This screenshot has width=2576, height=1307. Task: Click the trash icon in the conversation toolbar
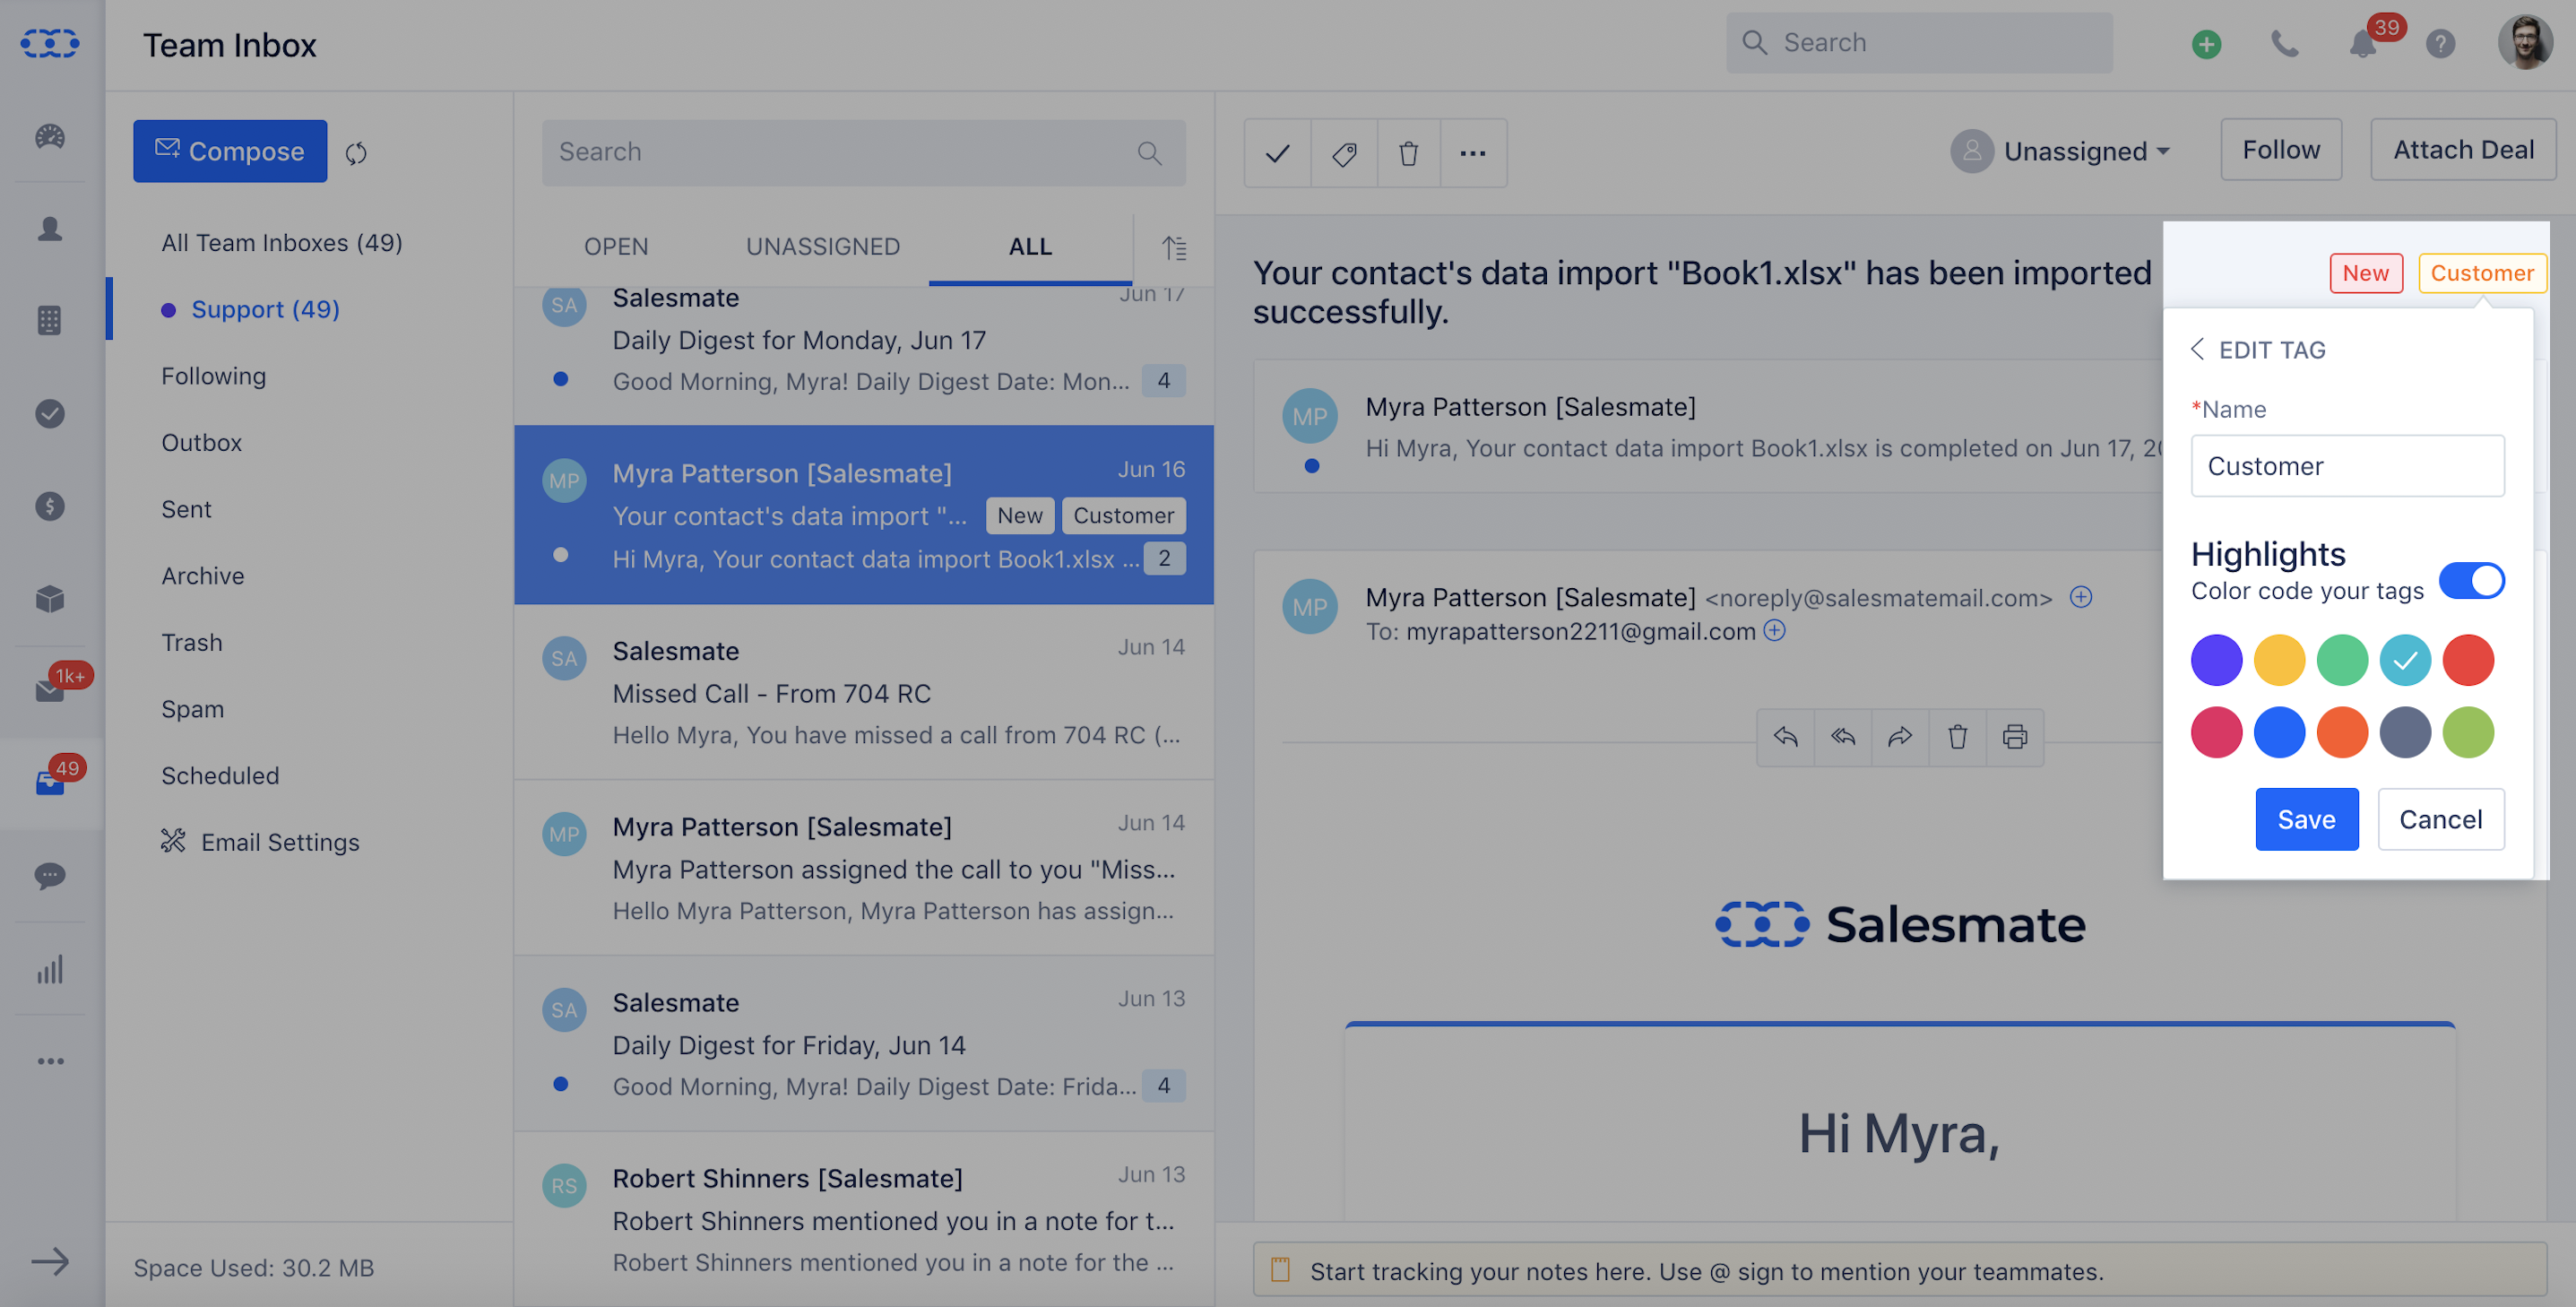click(1409, 153)
